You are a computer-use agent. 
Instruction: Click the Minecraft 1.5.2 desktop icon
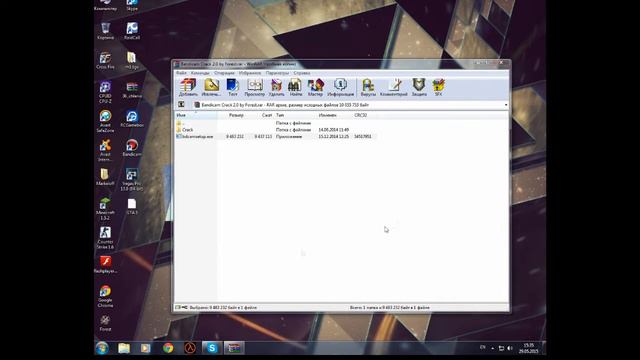(x=105, y=209)
